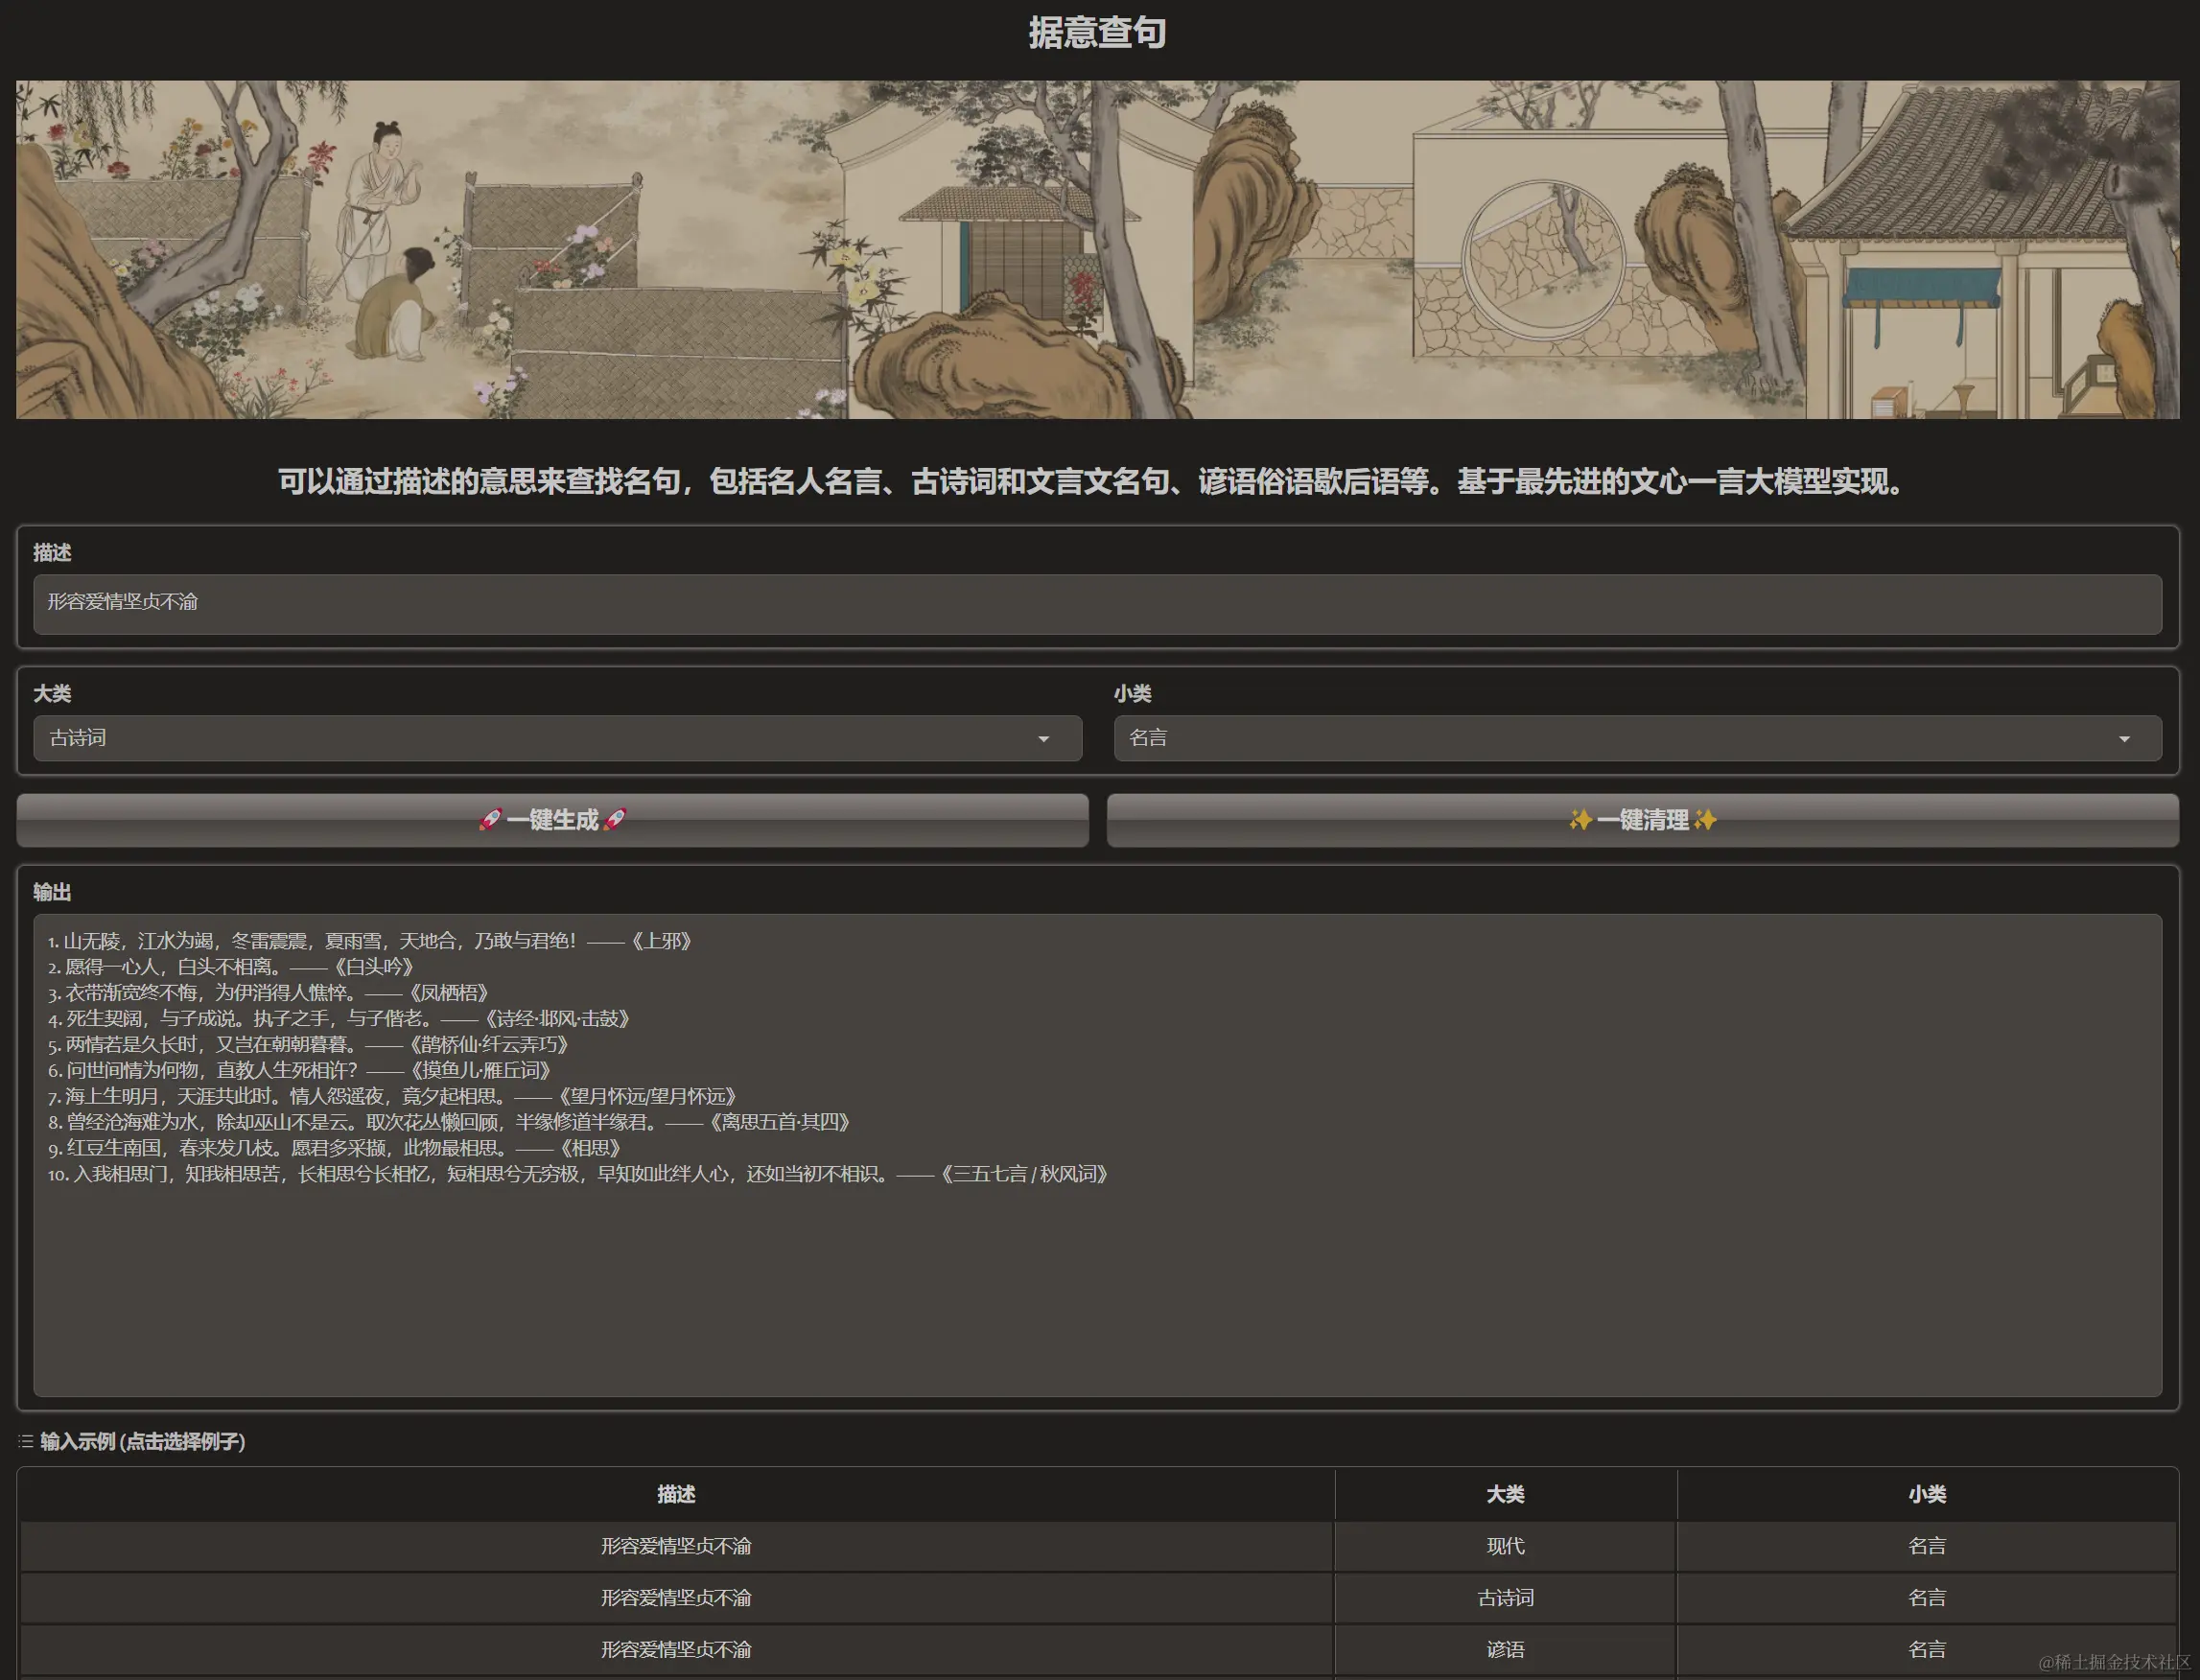Click the right sparkle icon on 一键清理

[x=1705, y=820]
